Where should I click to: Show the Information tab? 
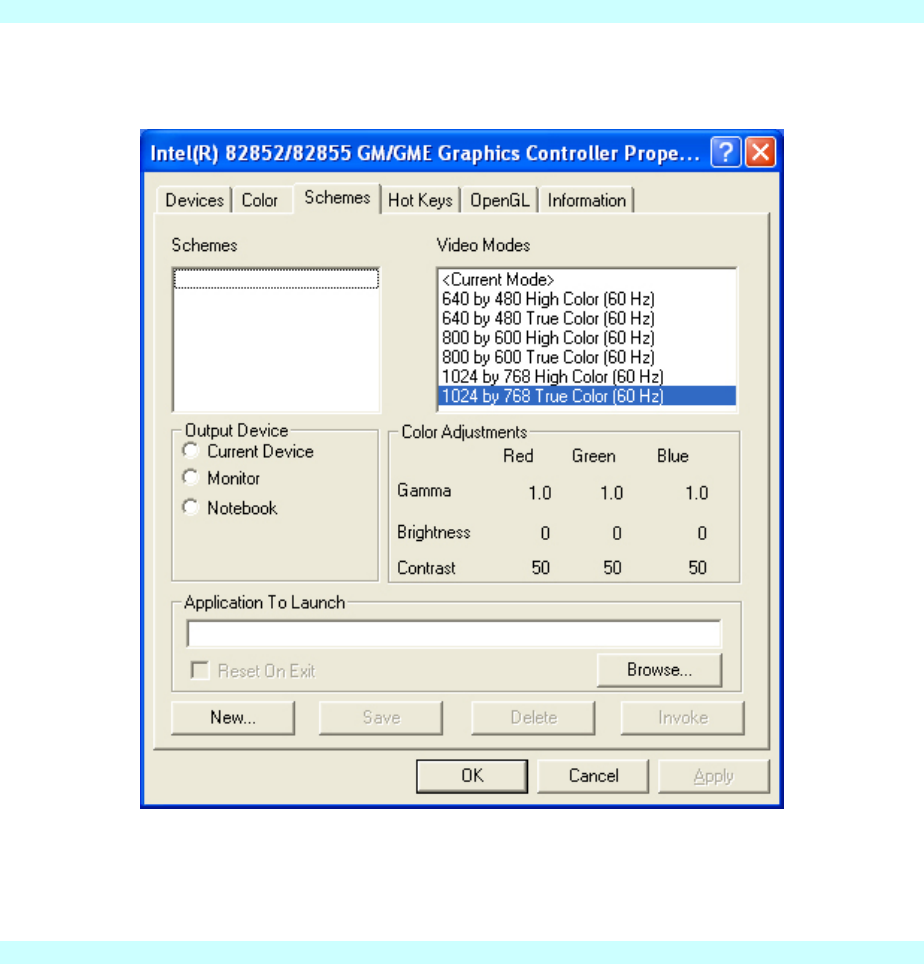(x=586, y=200)
